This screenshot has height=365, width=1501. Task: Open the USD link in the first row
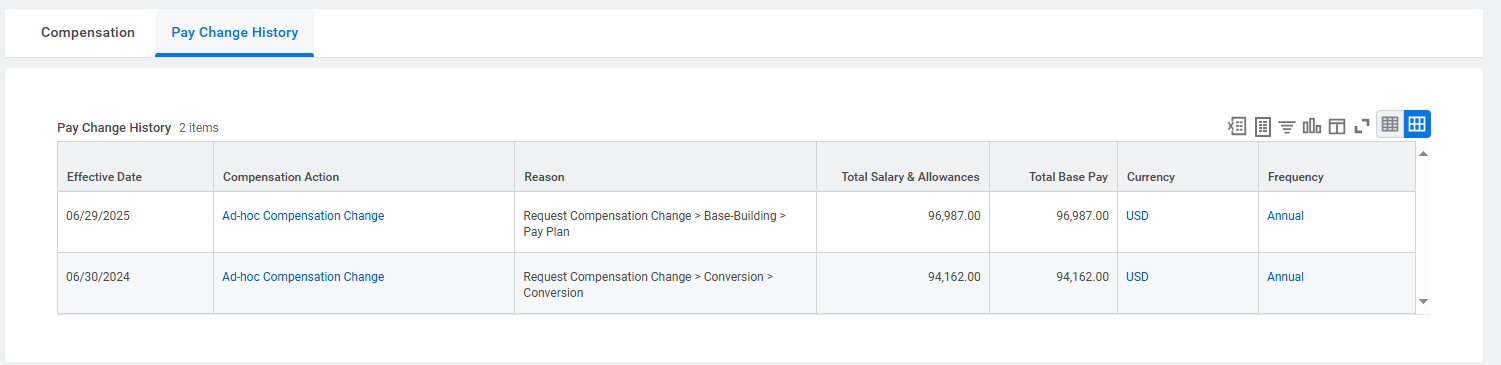click(x=1138, y=216)
